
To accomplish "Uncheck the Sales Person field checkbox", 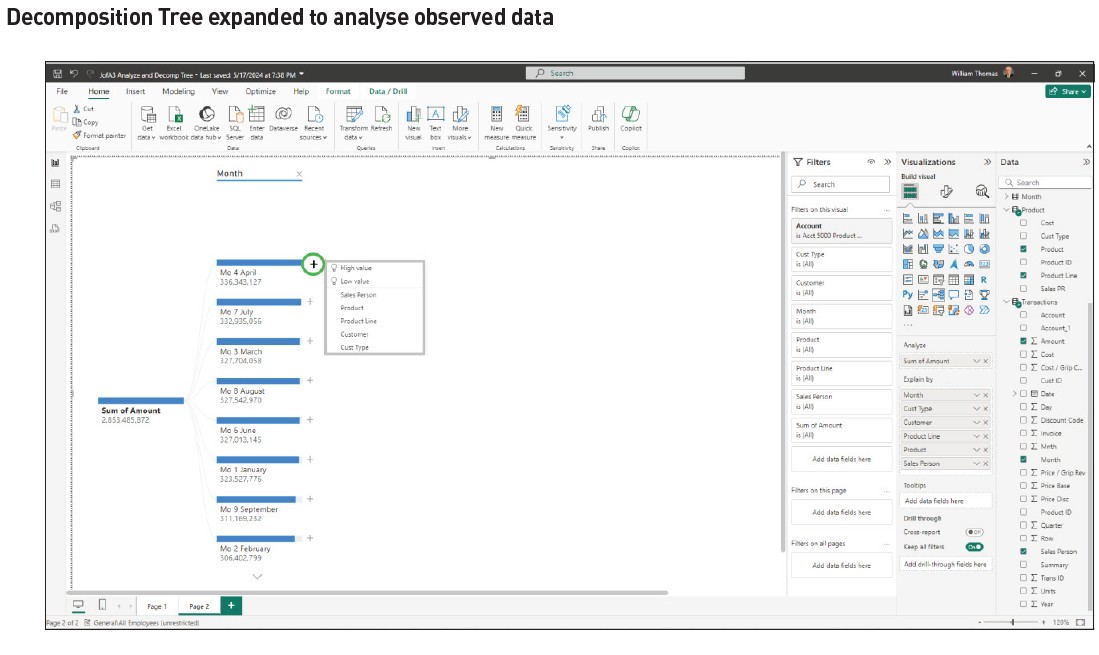I will (1023, 551).
